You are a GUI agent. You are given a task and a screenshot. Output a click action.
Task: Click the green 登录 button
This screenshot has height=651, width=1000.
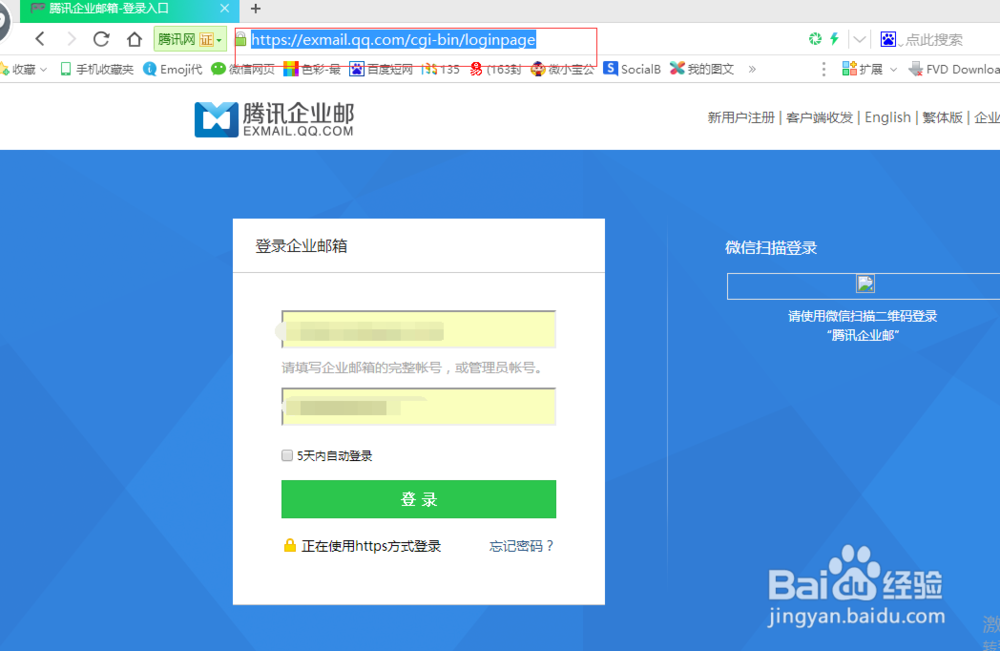click(x=418, y=499)
